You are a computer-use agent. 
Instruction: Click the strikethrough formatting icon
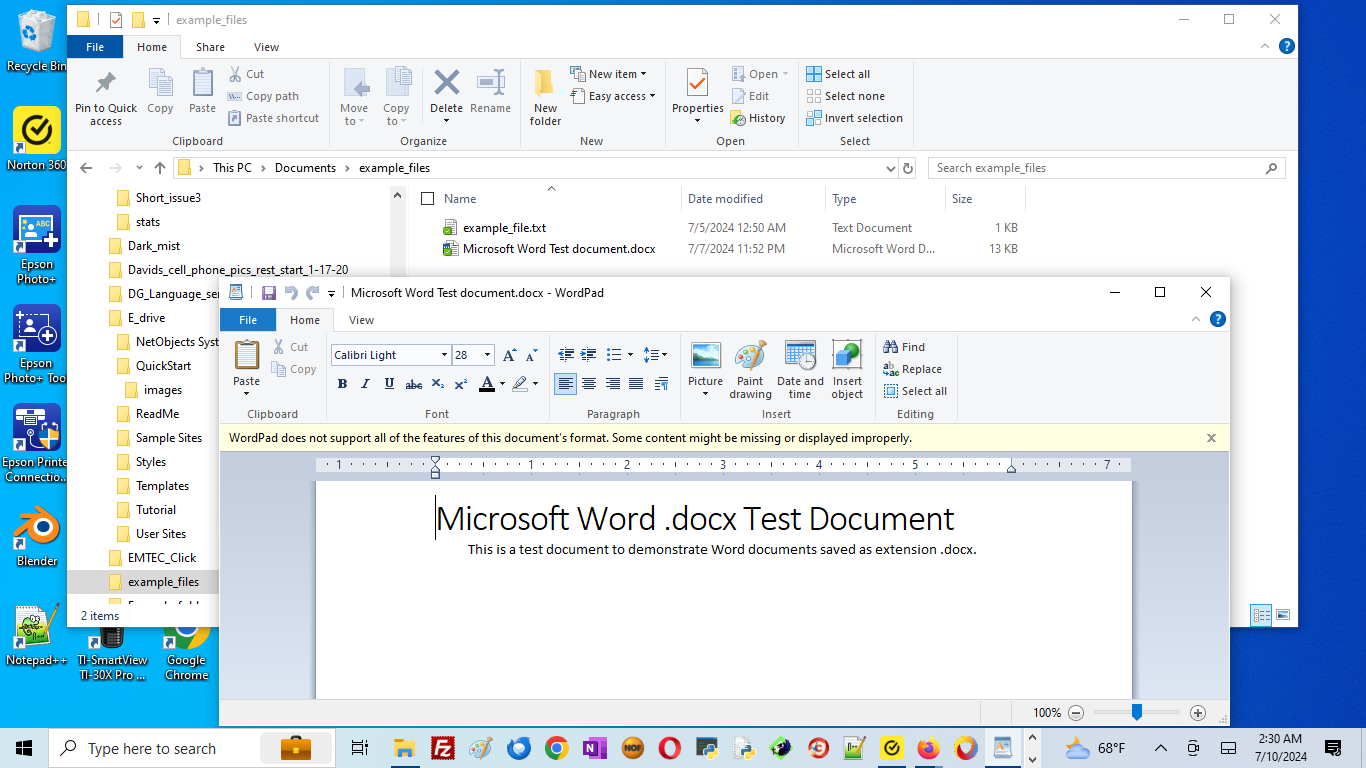pyautogui.click(x=413, y=384)
